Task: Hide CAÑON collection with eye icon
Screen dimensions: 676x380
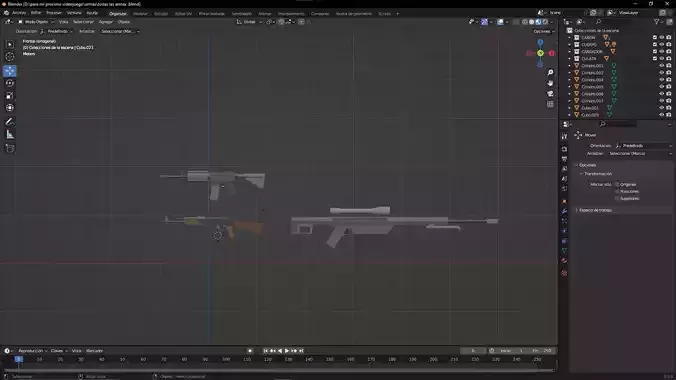Action: [x=662, y=38]
